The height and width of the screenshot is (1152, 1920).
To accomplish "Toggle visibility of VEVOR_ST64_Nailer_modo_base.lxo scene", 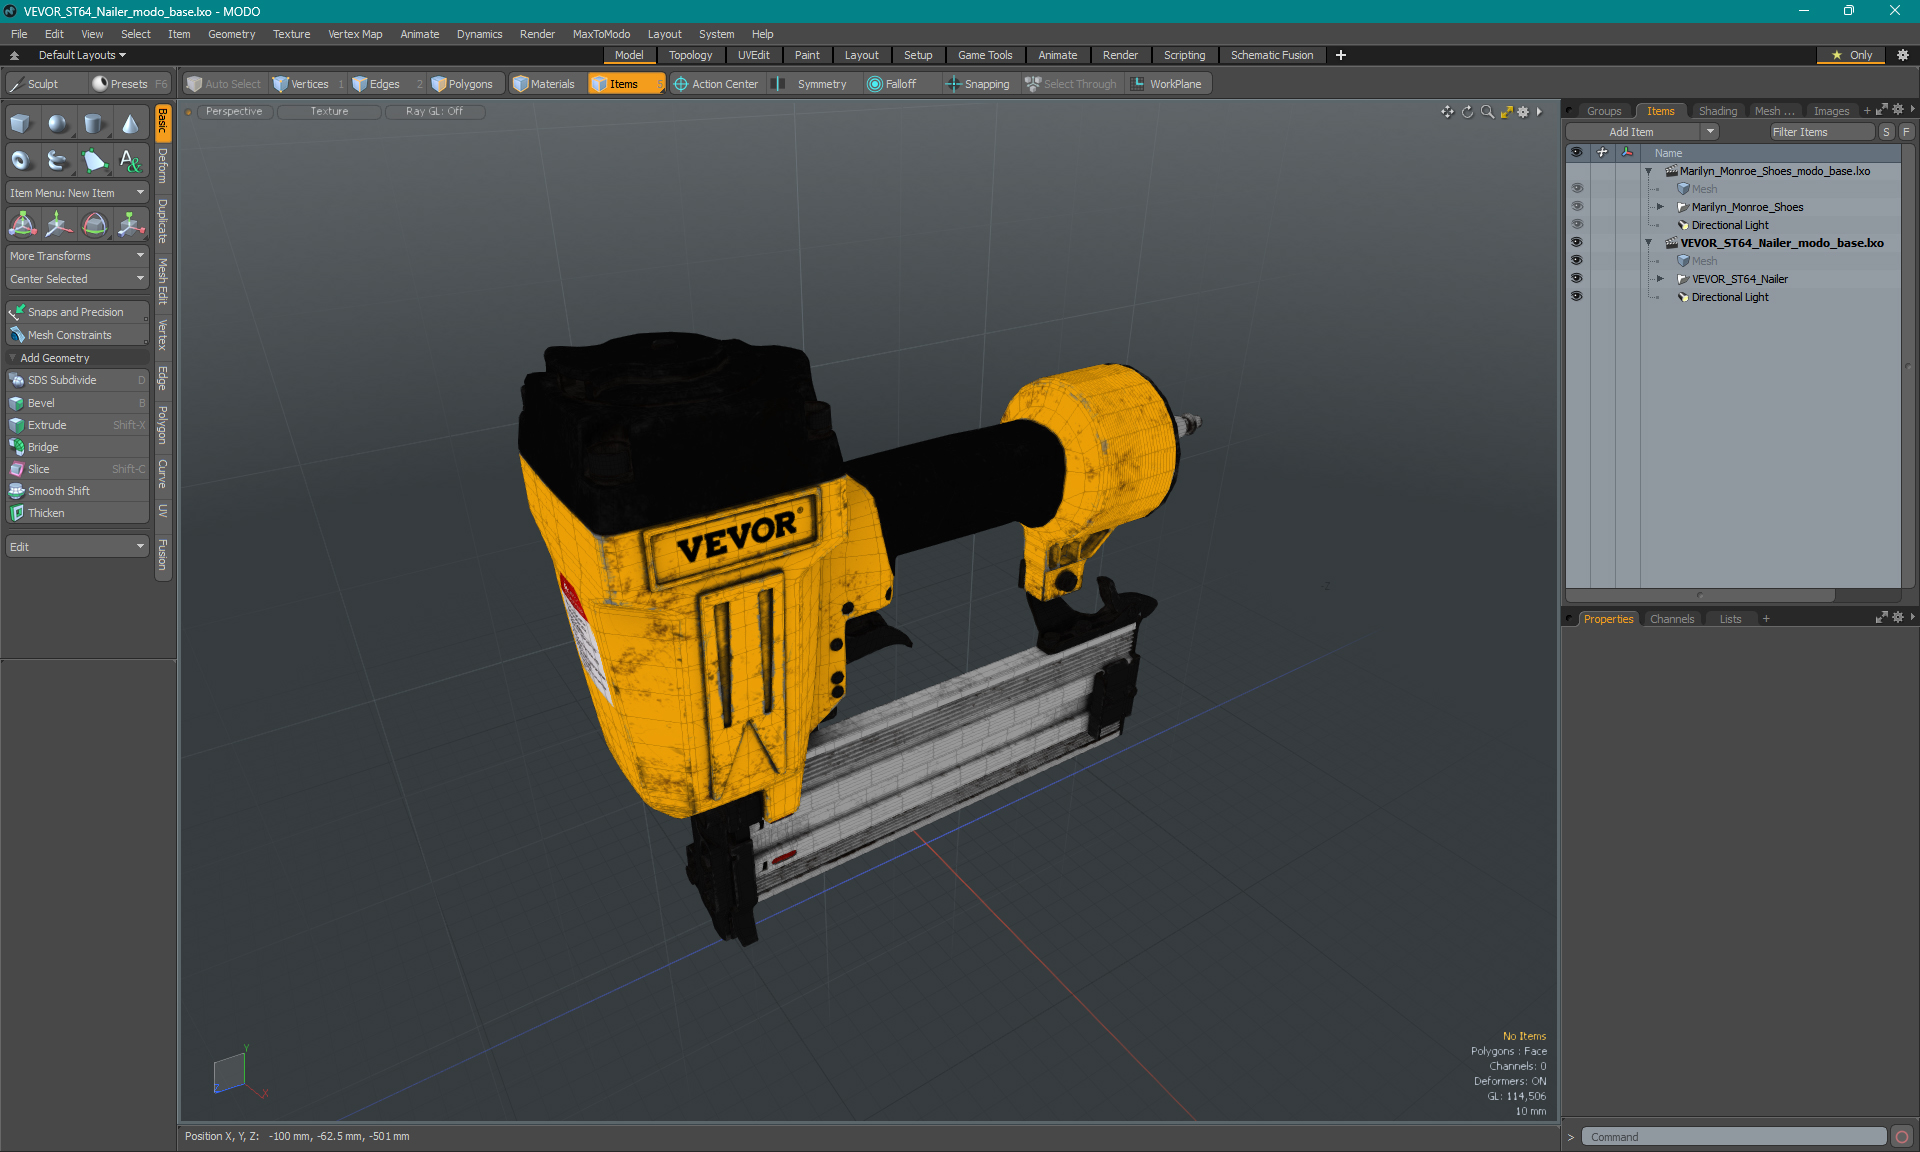I will (1577, 243).
